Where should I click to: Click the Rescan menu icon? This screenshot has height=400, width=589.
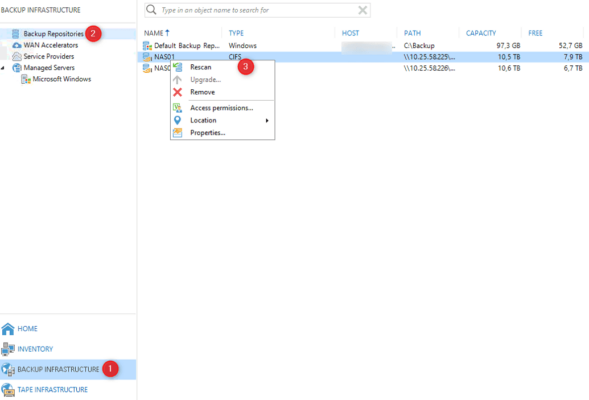[x=177, y=67]
